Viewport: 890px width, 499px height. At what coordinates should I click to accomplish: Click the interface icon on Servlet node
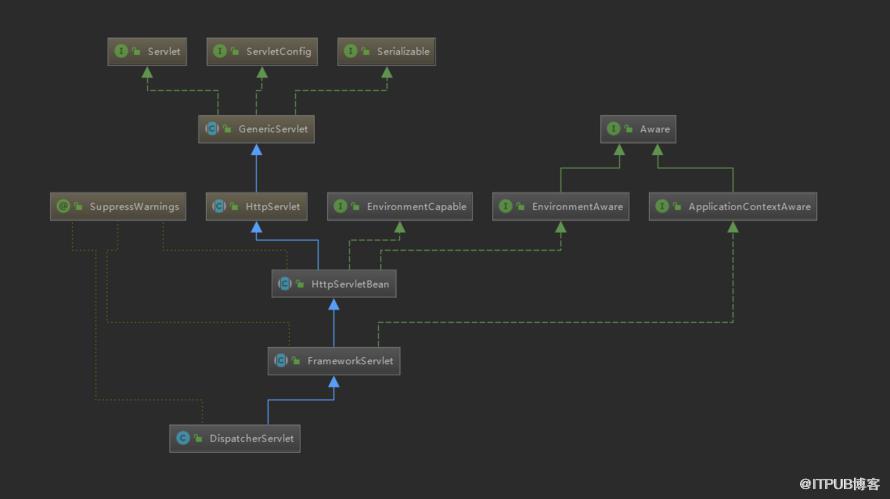[x=121, y=51]
